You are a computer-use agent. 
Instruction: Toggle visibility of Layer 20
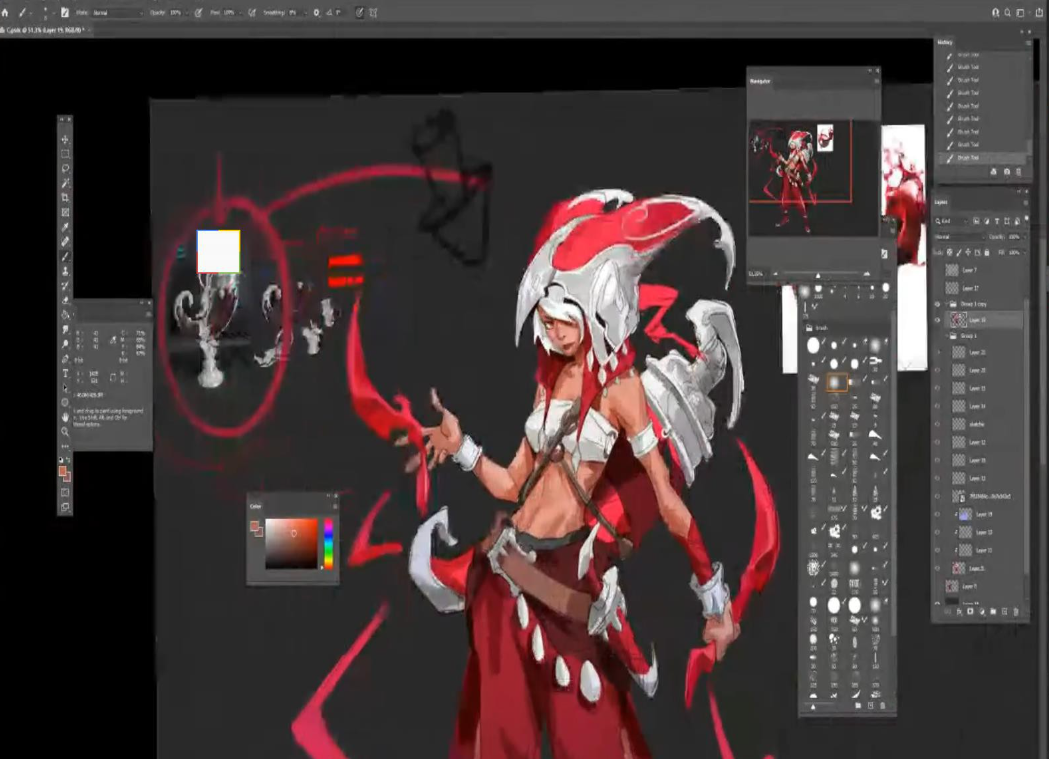tap(938, 370)
